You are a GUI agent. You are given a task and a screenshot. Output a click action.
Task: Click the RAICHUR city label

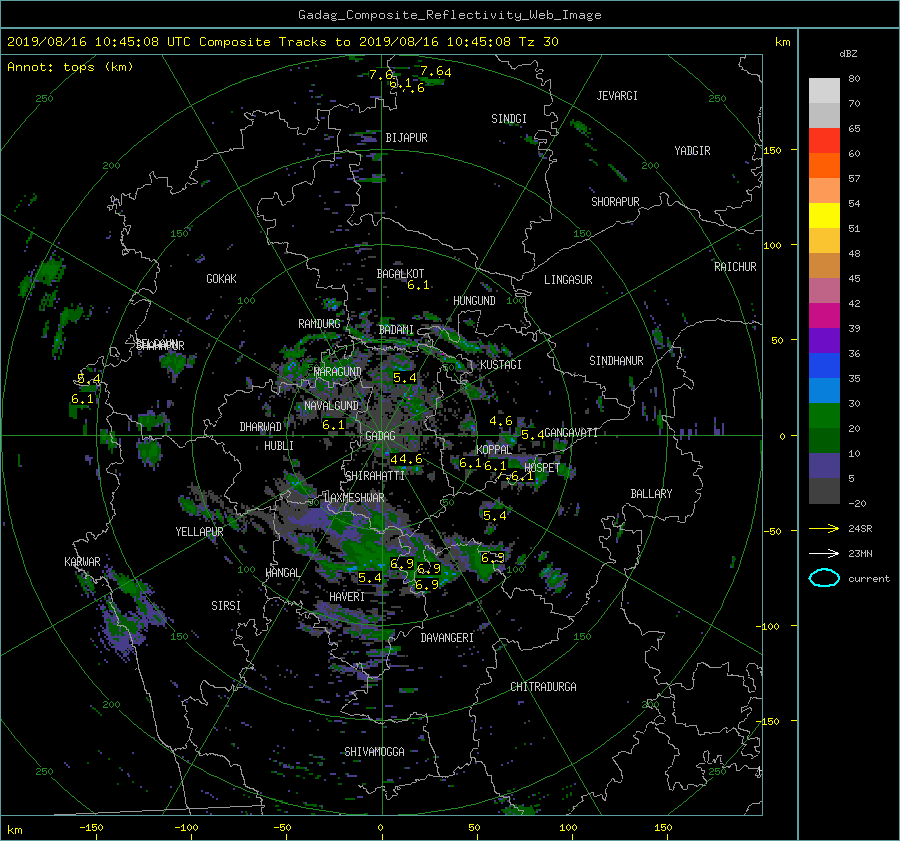tap(735, 267)
